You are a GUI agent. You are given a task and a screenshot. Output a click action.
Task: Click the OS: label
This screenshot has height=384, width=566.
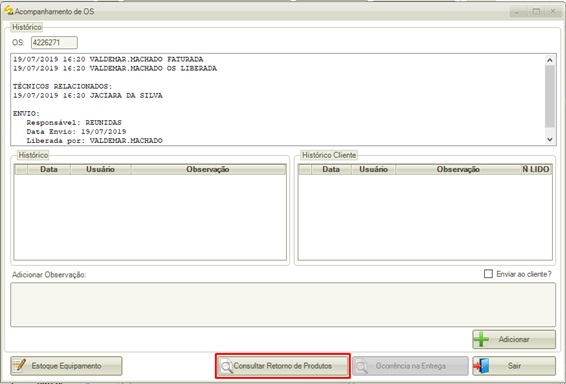coord(18,43)
